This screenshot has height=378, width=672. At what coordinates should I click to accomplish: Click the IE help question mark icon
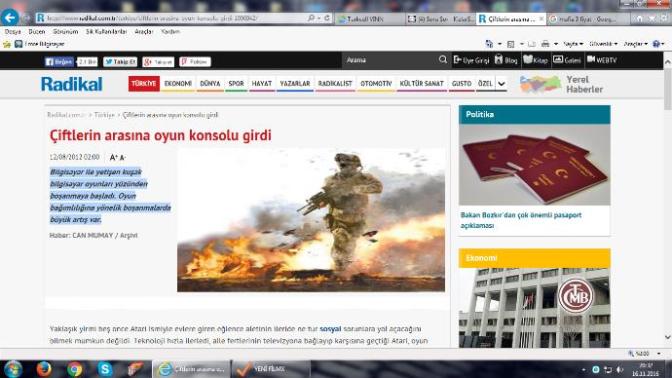click(x=656, y=44)
